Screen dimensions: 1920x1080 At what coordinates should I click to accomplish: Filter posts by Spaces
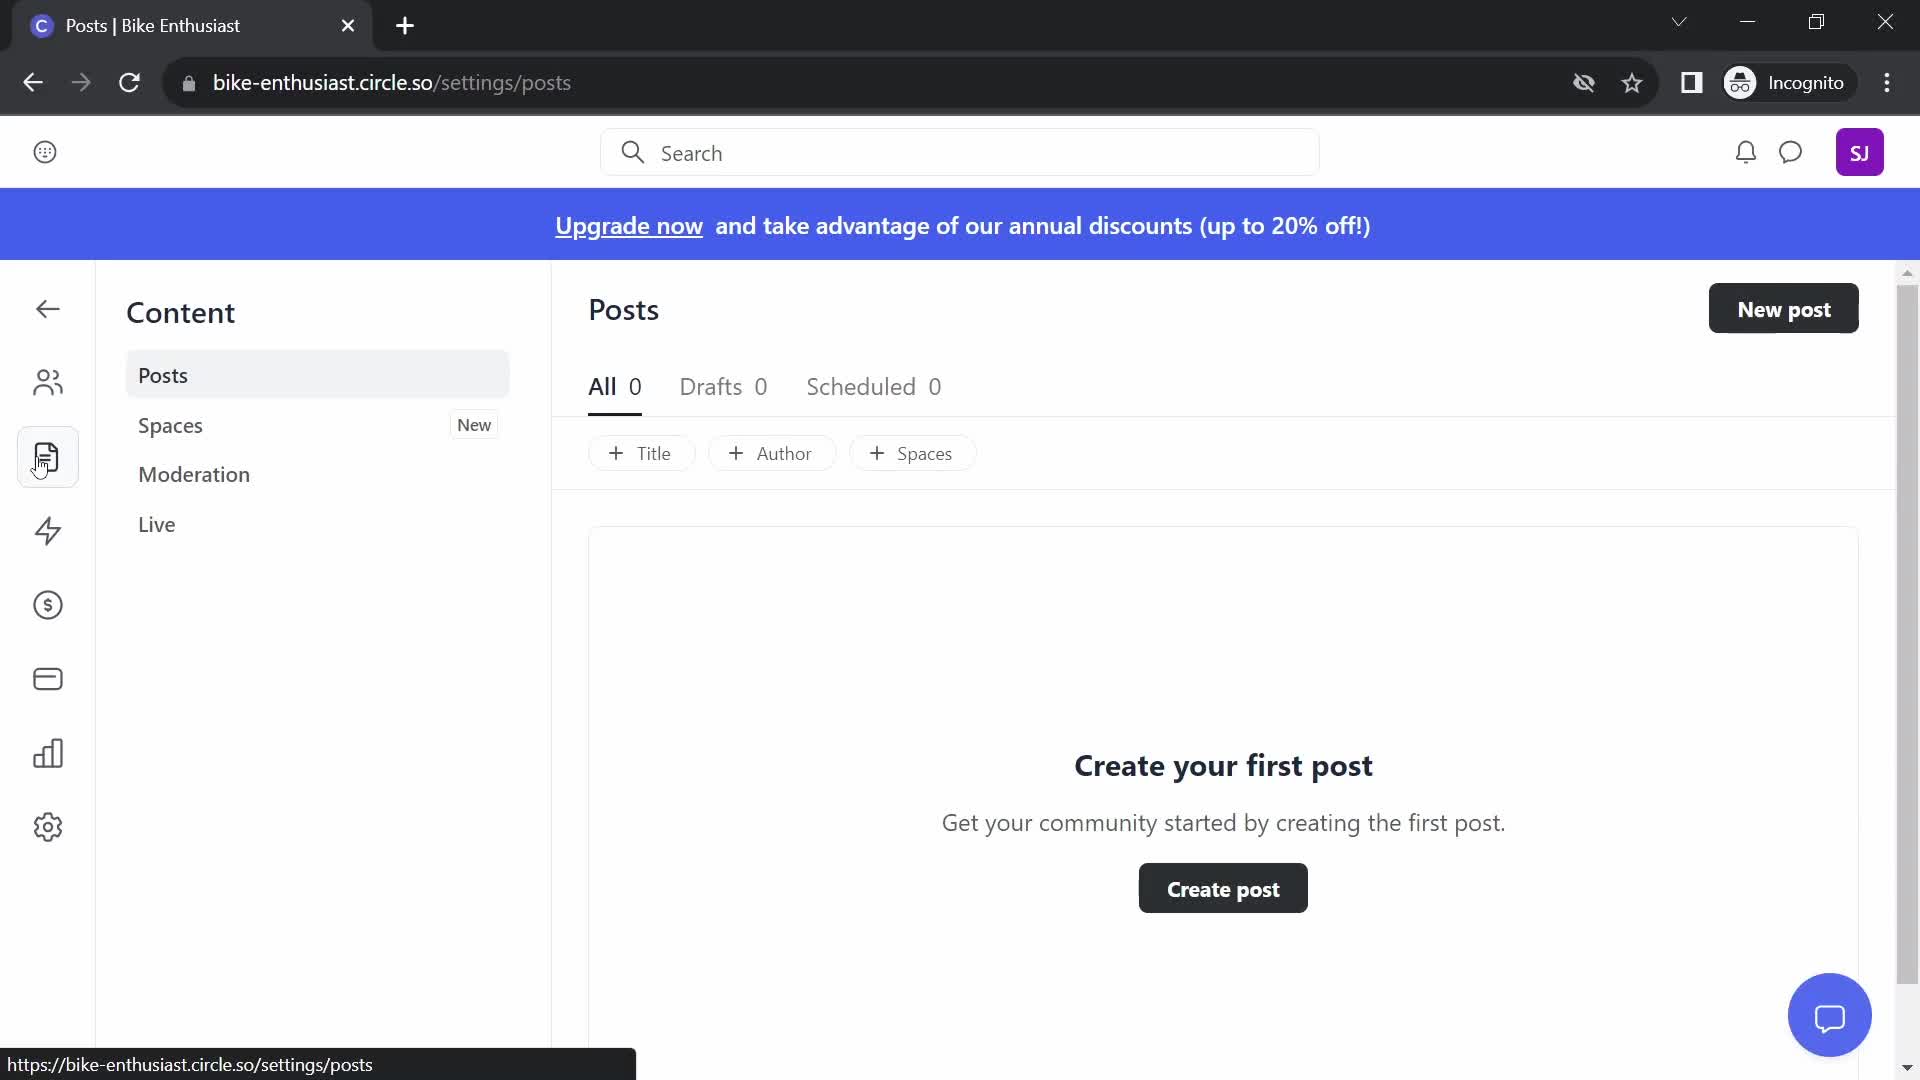(x=910, y=452)
